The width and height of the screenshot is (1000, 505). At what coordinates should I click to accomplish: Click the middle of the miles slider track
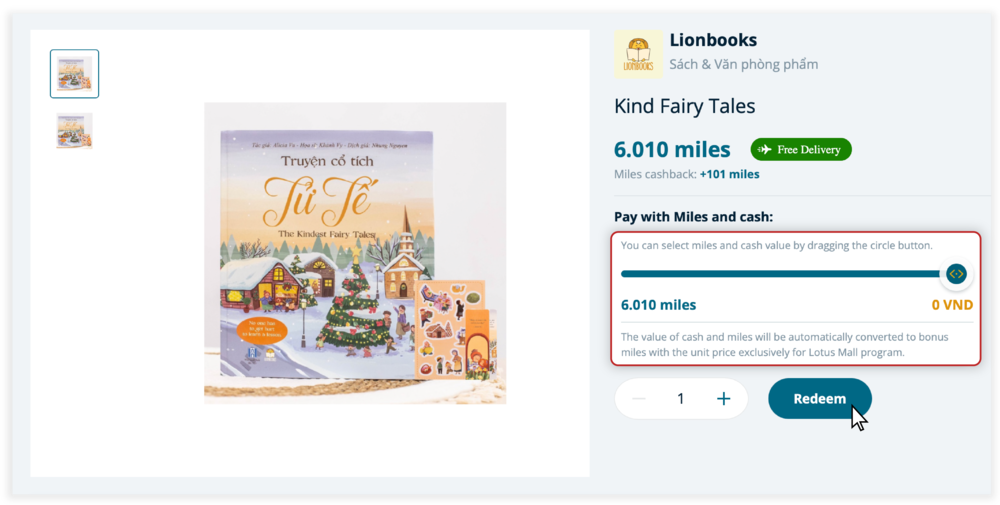coord(780,273)
